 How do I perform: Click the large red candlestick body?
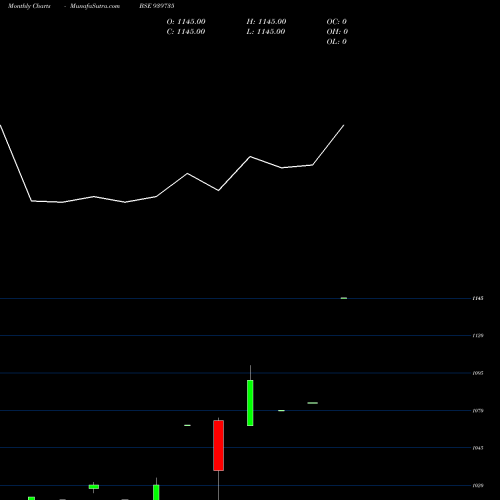click(x=219, y=446)
